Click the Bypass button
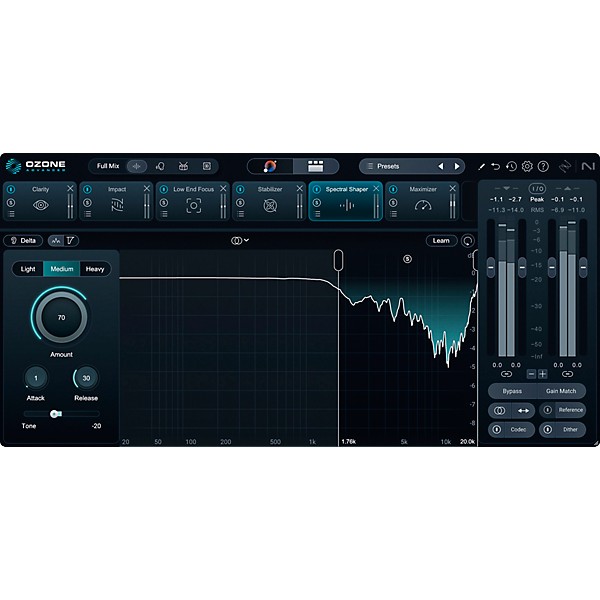Image resolution: width=600 pixels, height=600 pixels. [512, 391]
